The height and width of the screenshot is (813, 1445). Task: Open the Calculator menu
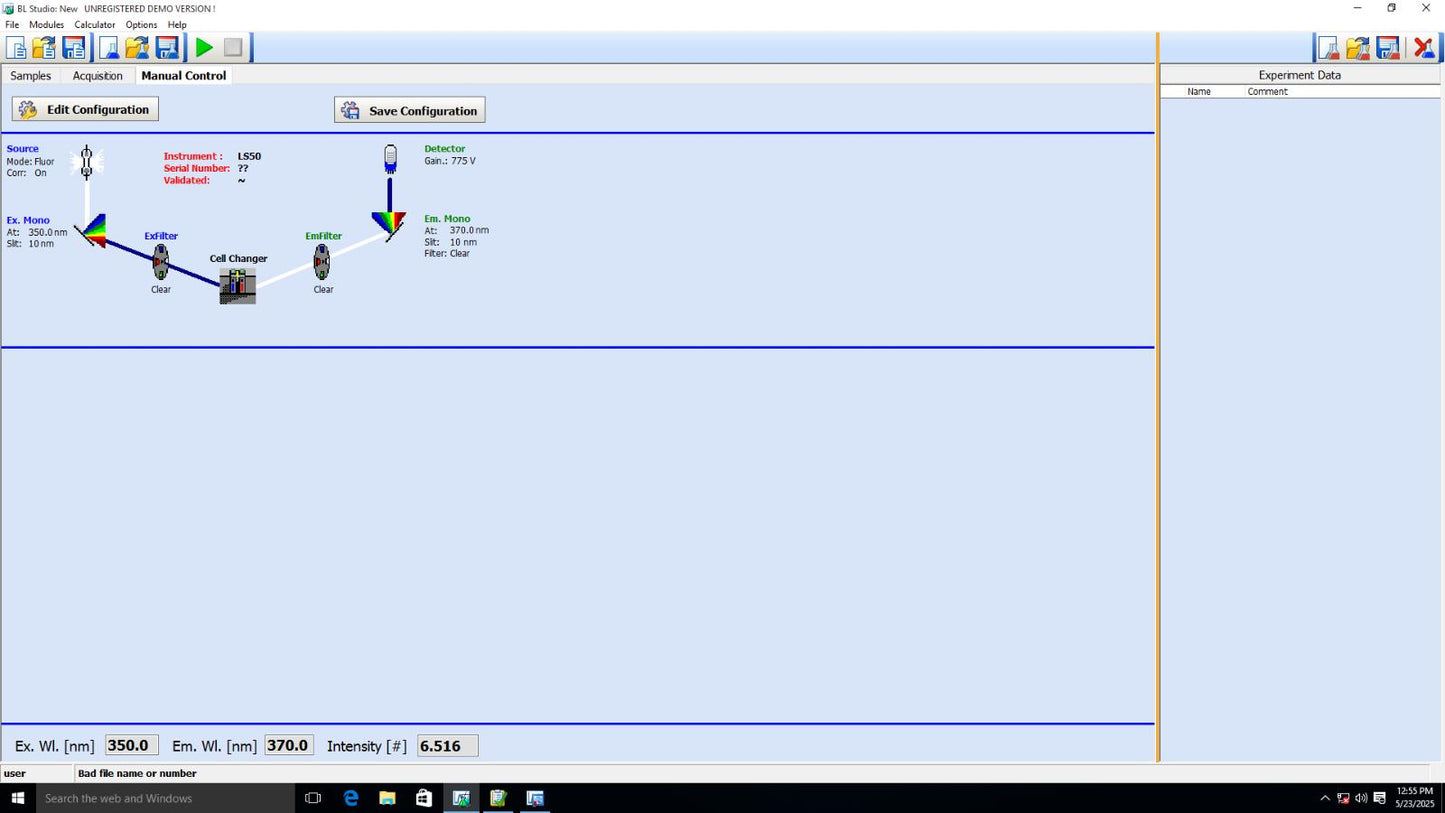(94, 24)
